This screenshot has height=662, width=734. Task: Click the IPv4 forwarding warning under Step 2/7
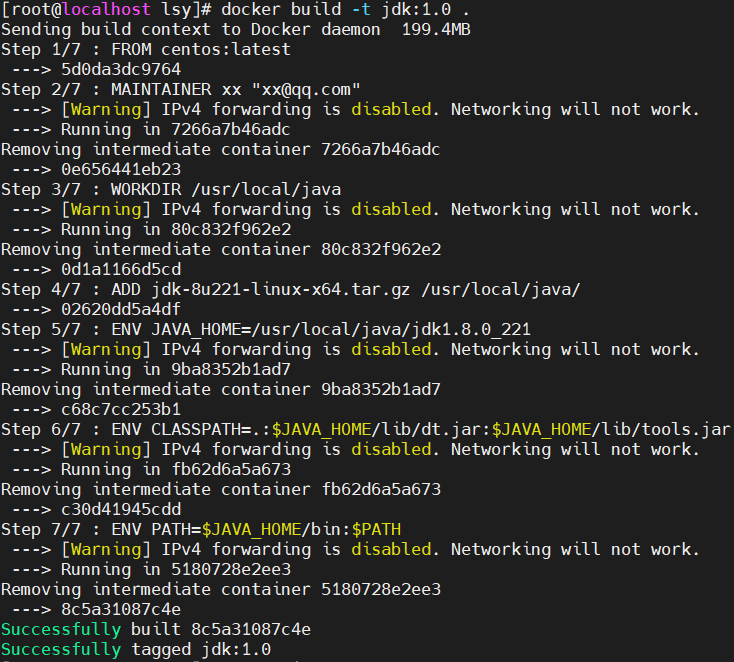(x=356, y=110)
